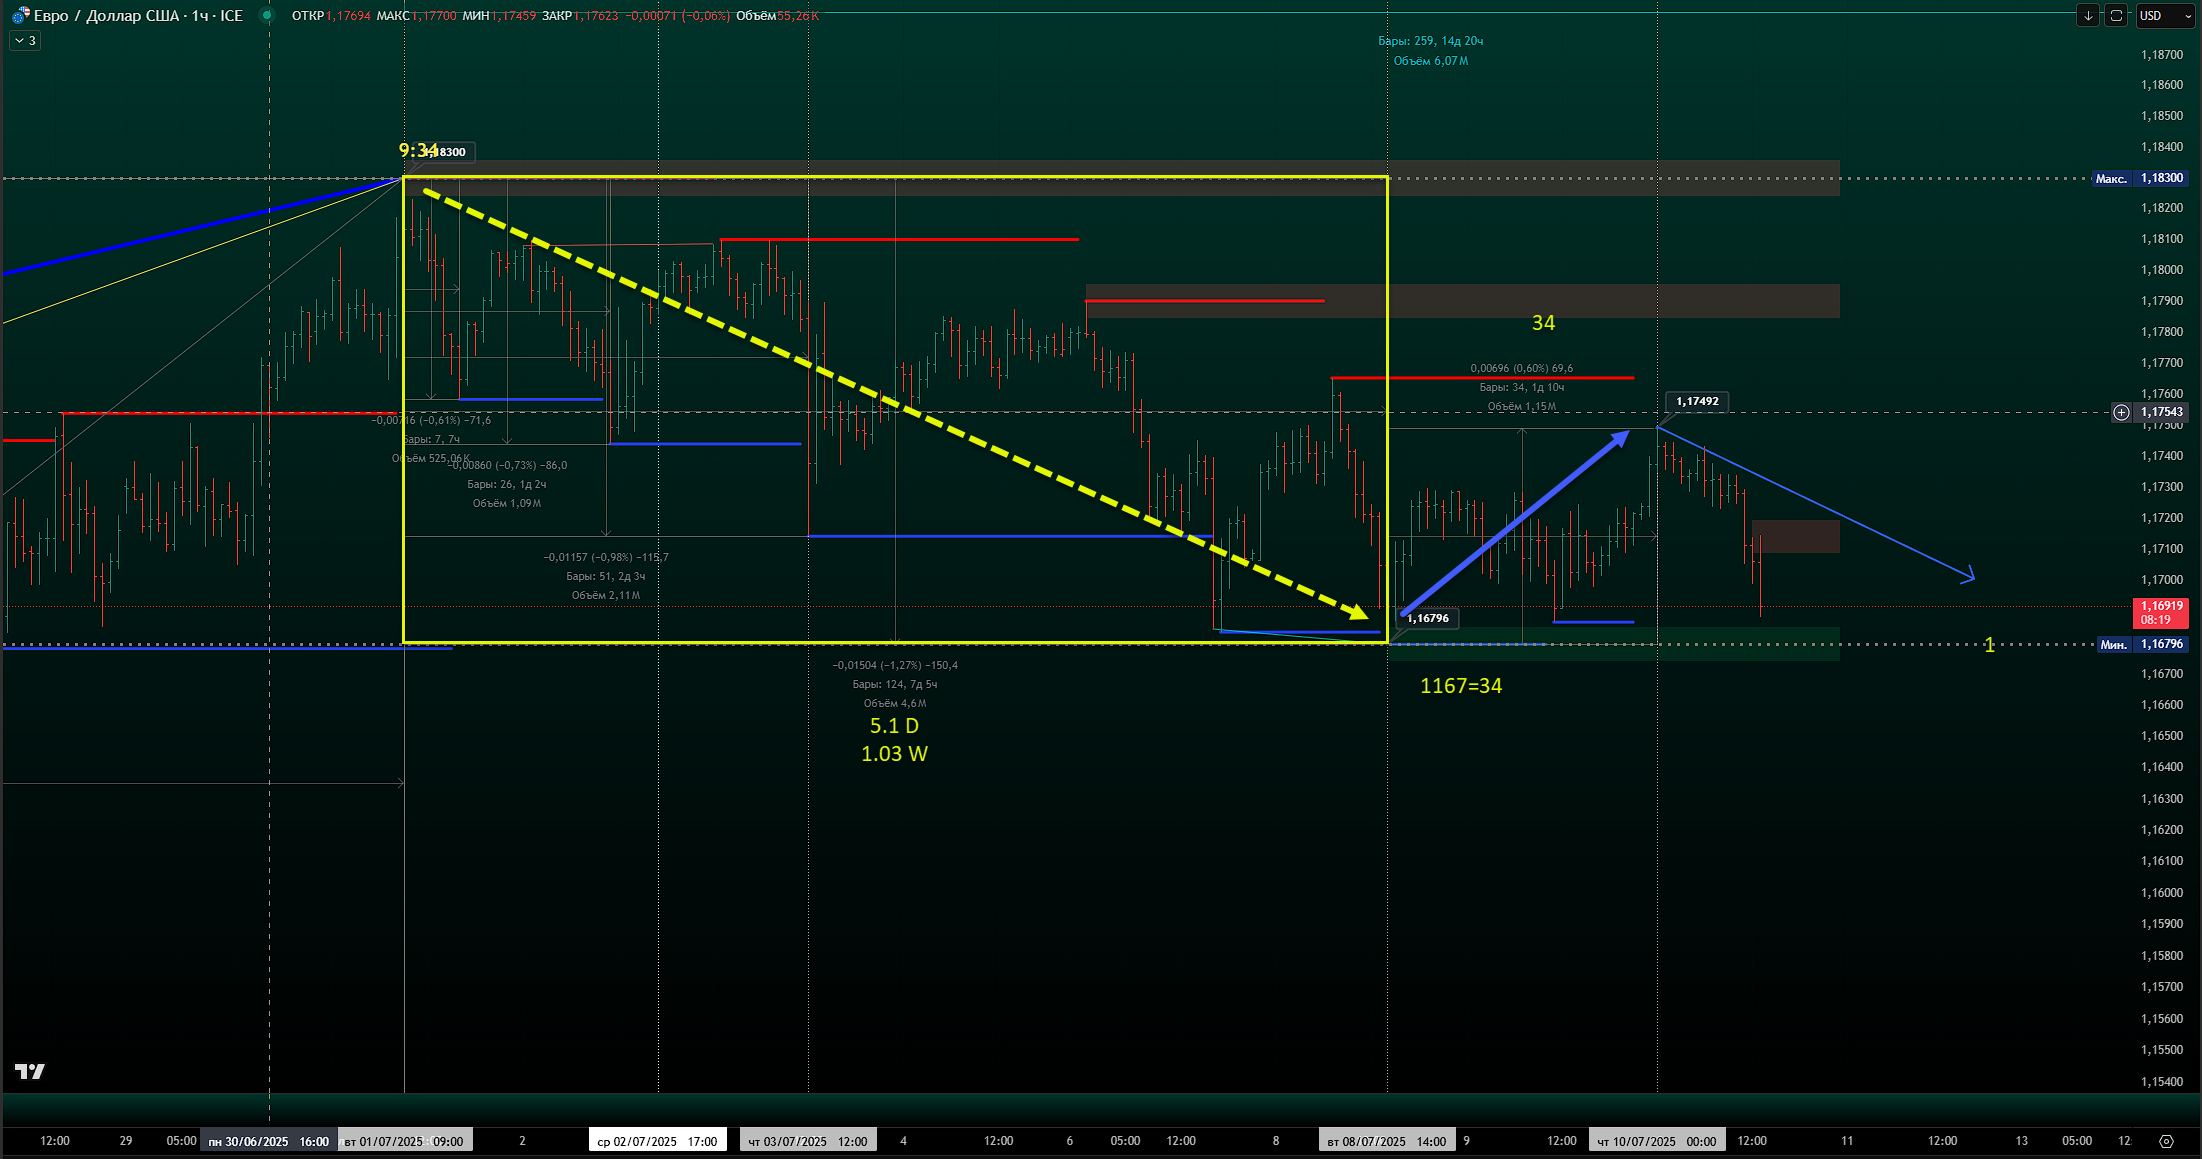Click the plus icon beside 1,17543 price

coord(2121,412)
